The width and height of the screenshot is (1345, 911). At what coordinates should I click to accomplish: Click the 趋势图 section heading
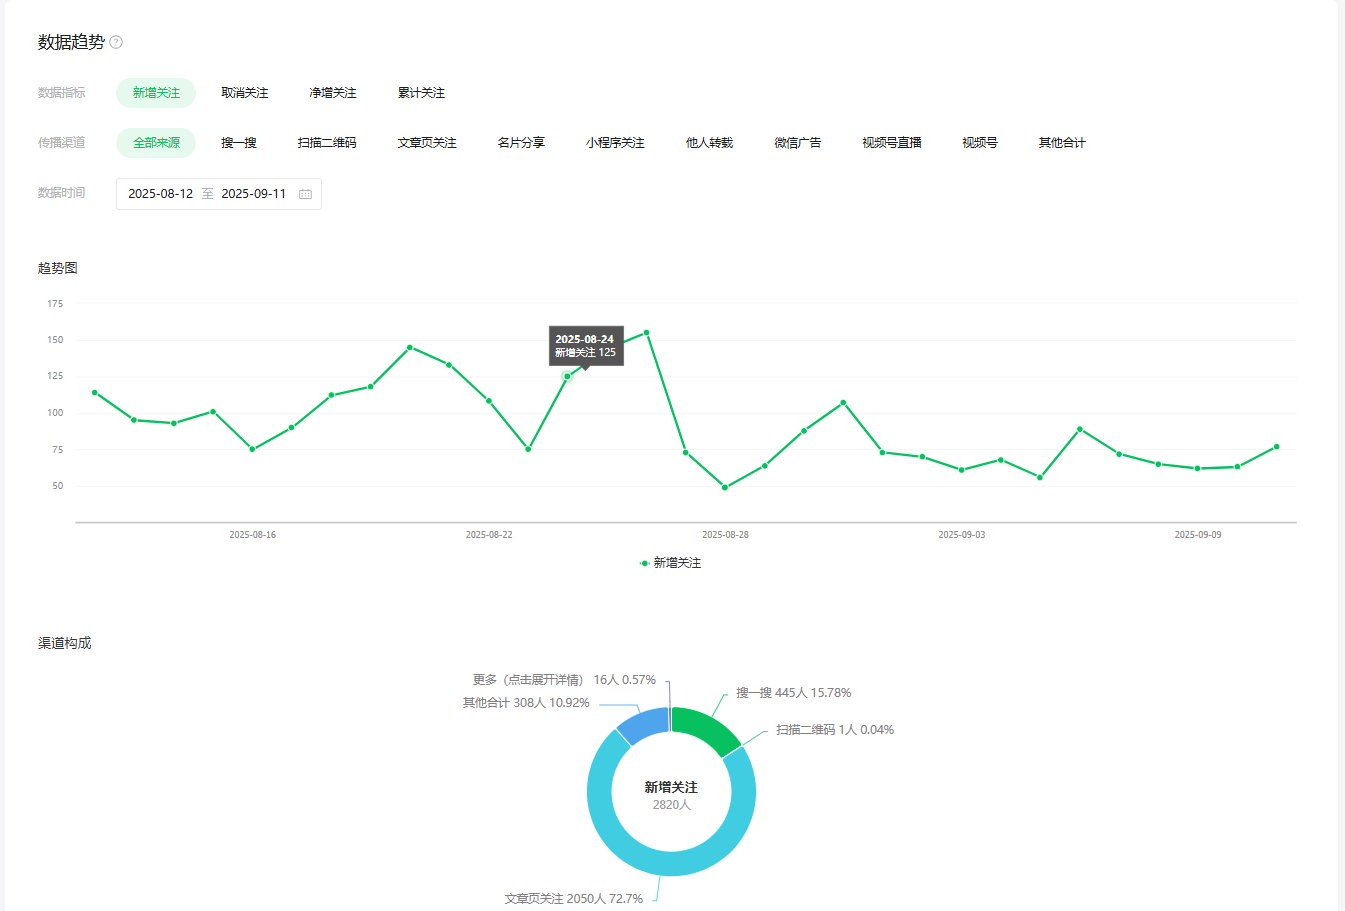tap(58, 268)
